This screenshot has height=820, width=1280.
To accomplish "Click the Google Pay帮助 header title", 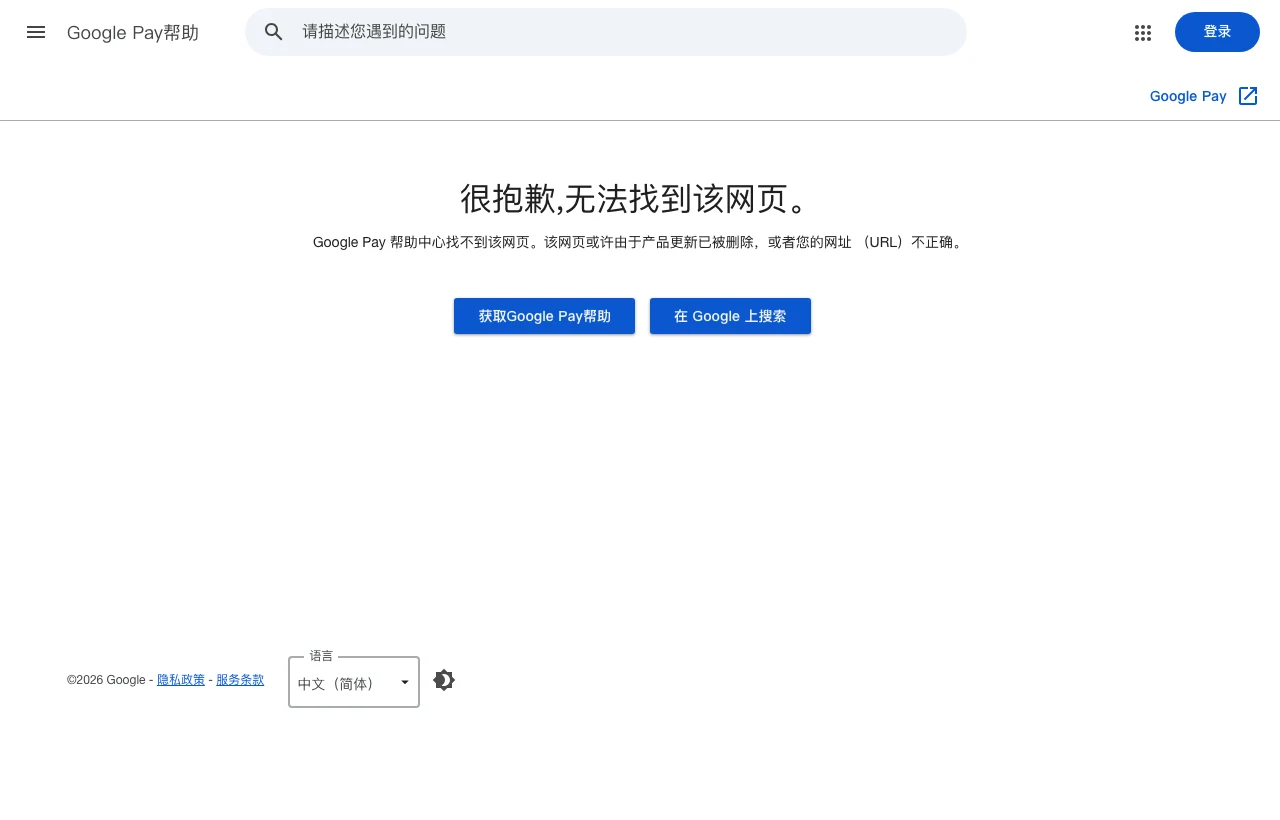I will (133, 33).
